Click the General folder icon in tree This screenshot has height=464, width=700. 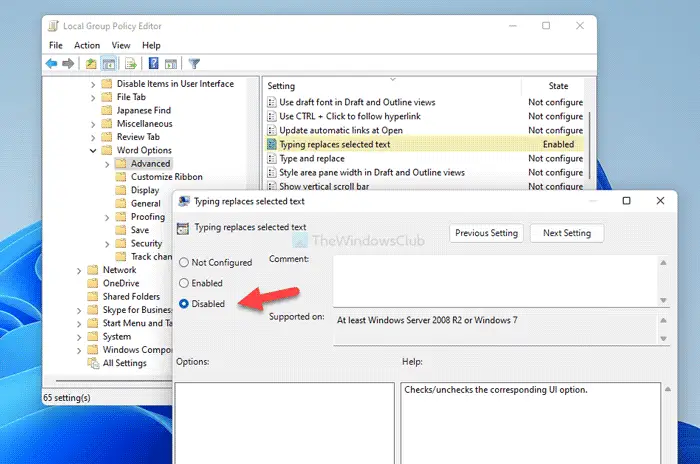coord(121,204)
